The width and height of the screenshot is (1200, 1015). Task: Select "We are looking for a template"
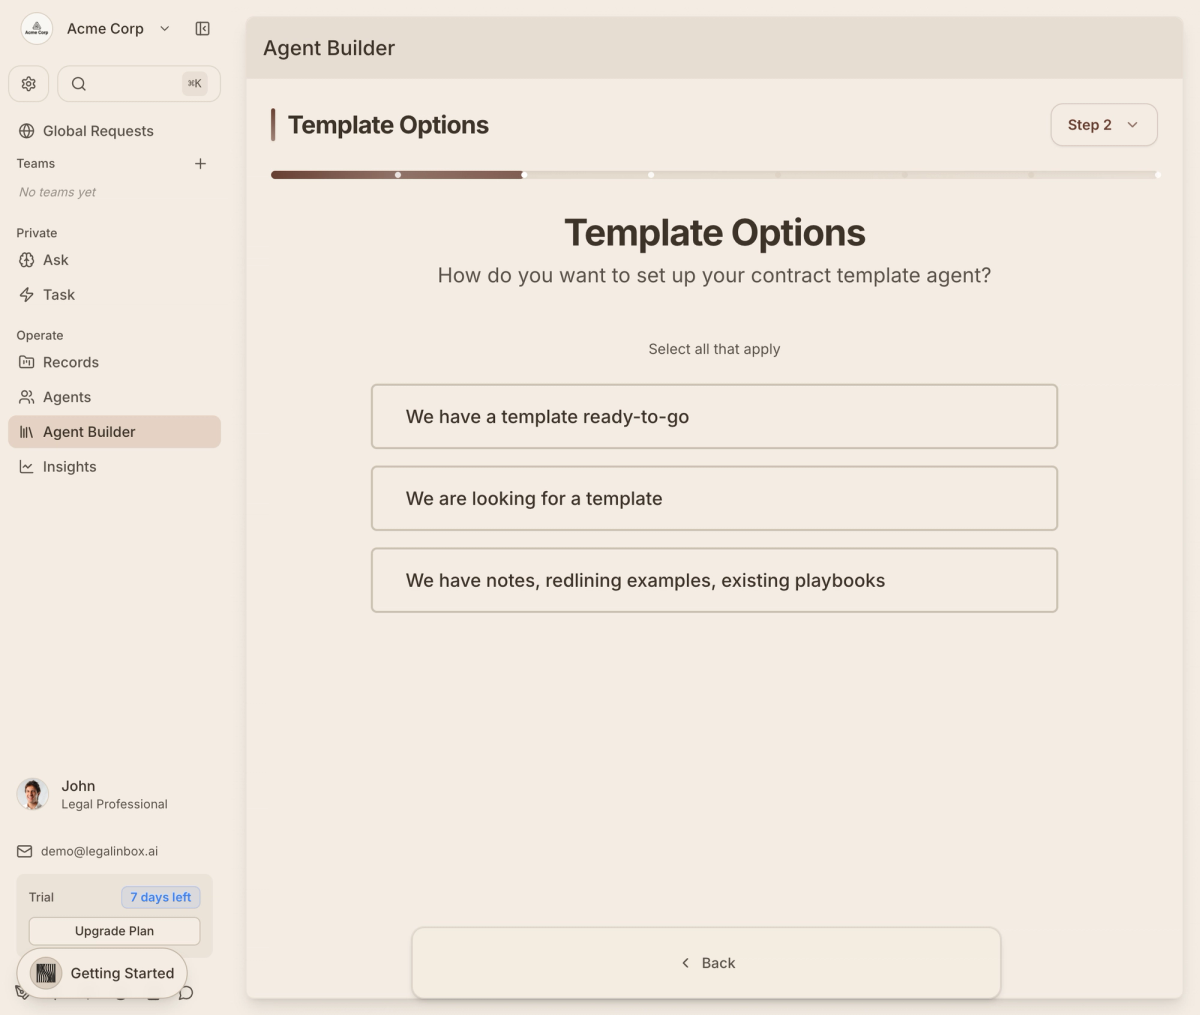click(714, 499)
